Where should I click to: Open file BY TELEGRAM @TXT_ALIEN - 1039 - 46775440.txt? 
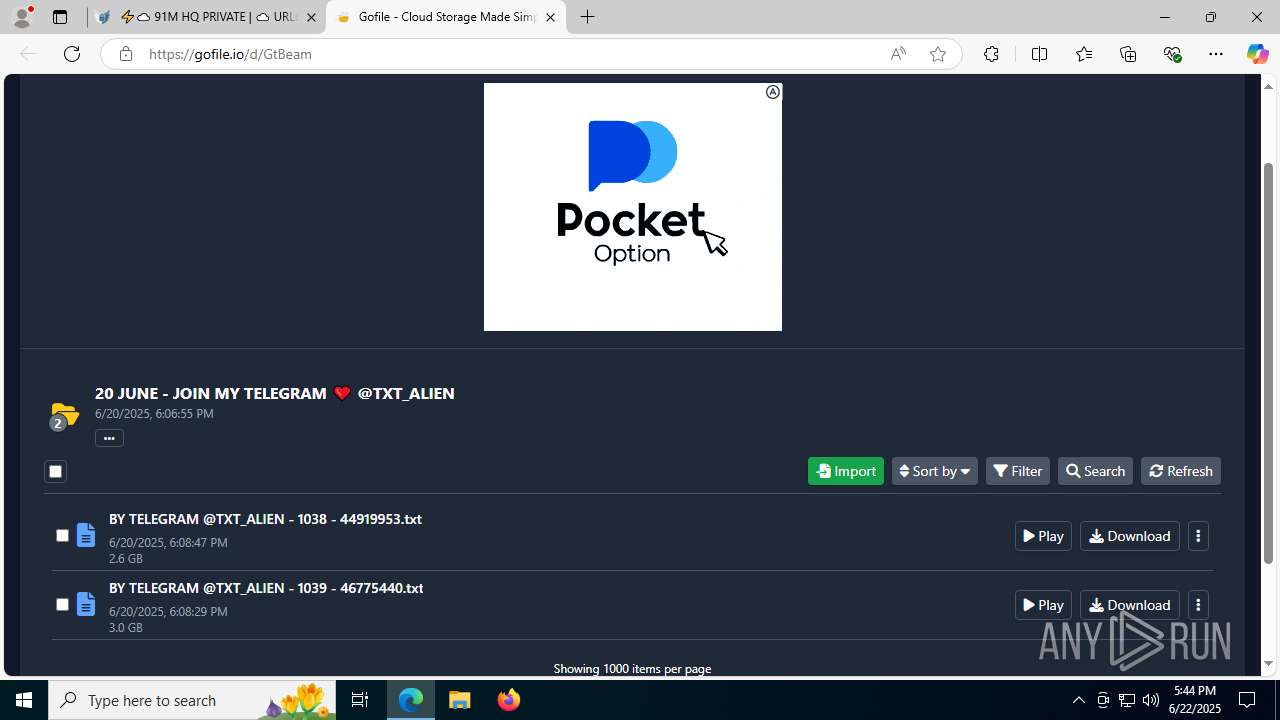pos(266,588)
